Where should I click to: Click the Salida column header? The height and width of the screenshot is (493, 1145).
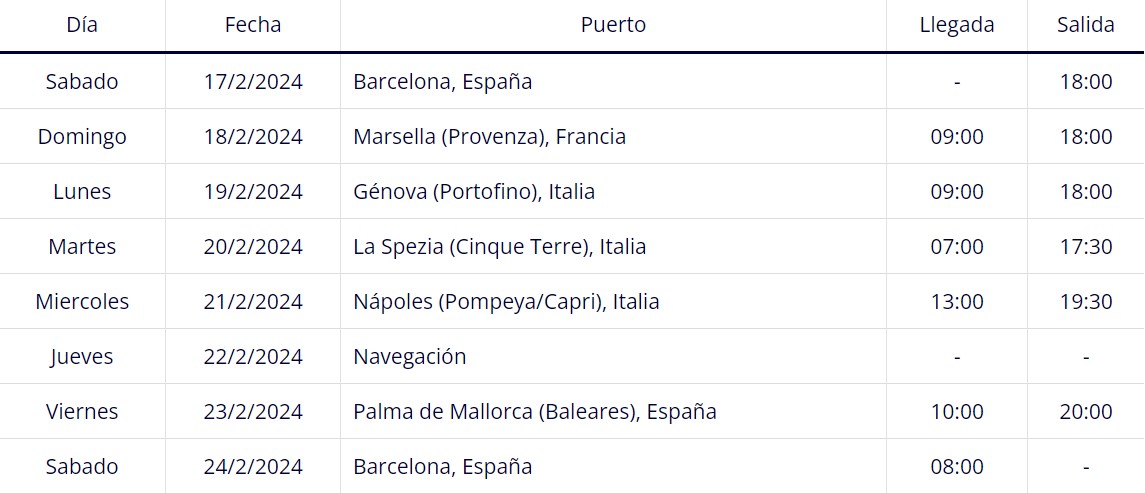[1086, 25]
